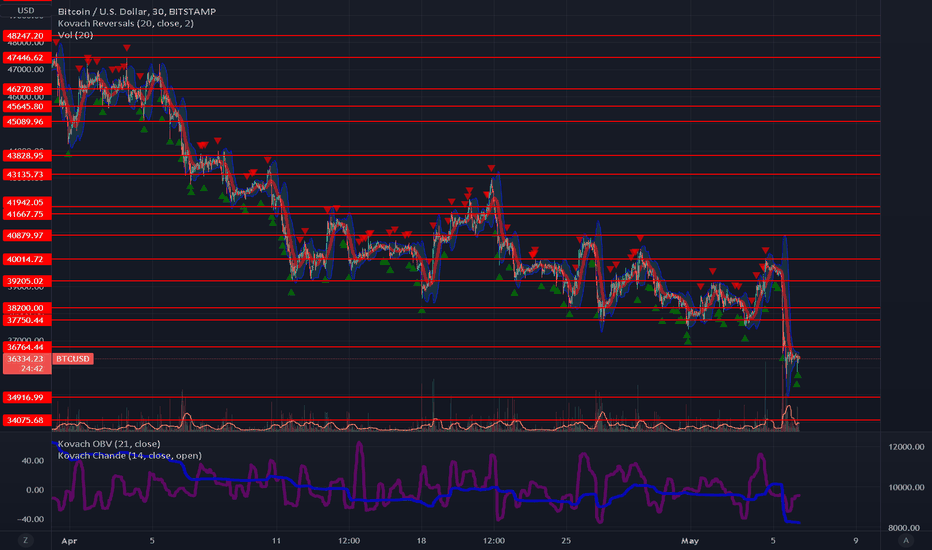
Task: Click the 37750.44 price level label
Action: pyautogui.click(x=27, y=320)
